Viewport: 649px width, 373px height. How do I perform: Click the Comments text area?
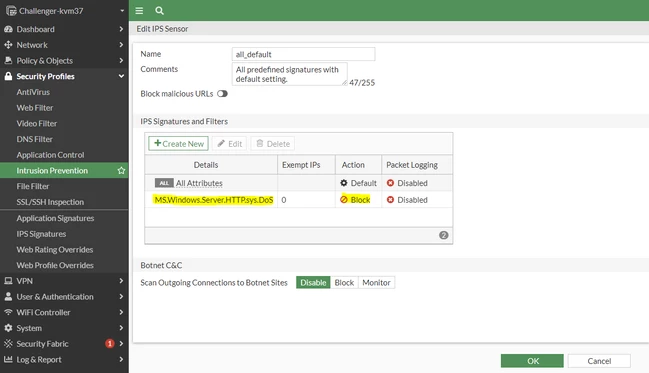pyautogui.click(x=290, y=74)
